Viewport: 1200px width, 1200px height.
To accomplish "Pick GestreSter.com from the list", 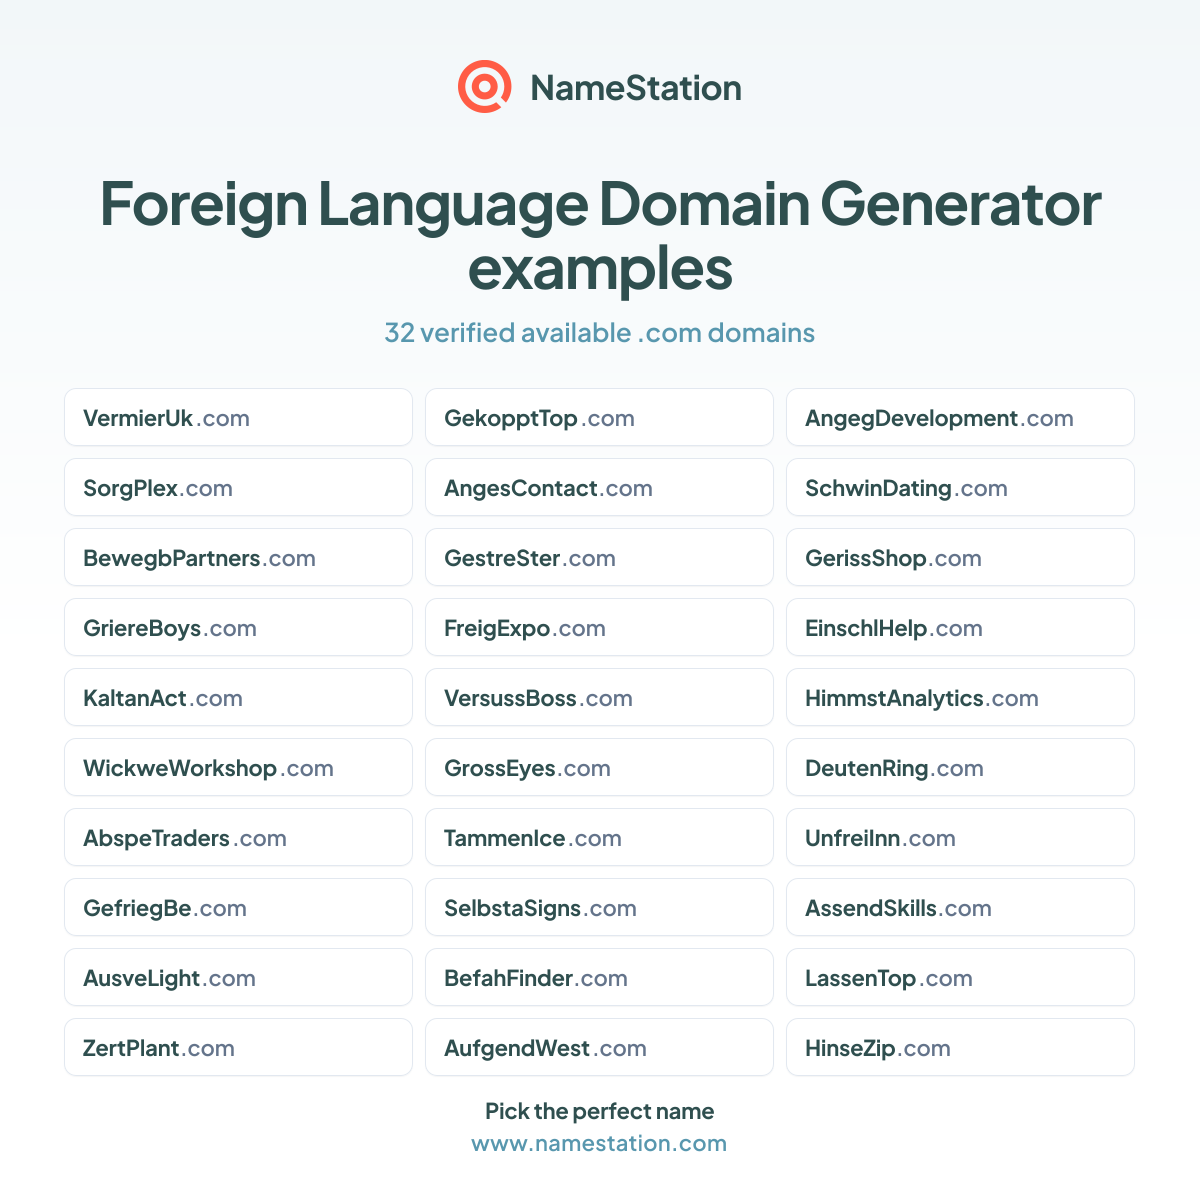I will coord(600,557).
